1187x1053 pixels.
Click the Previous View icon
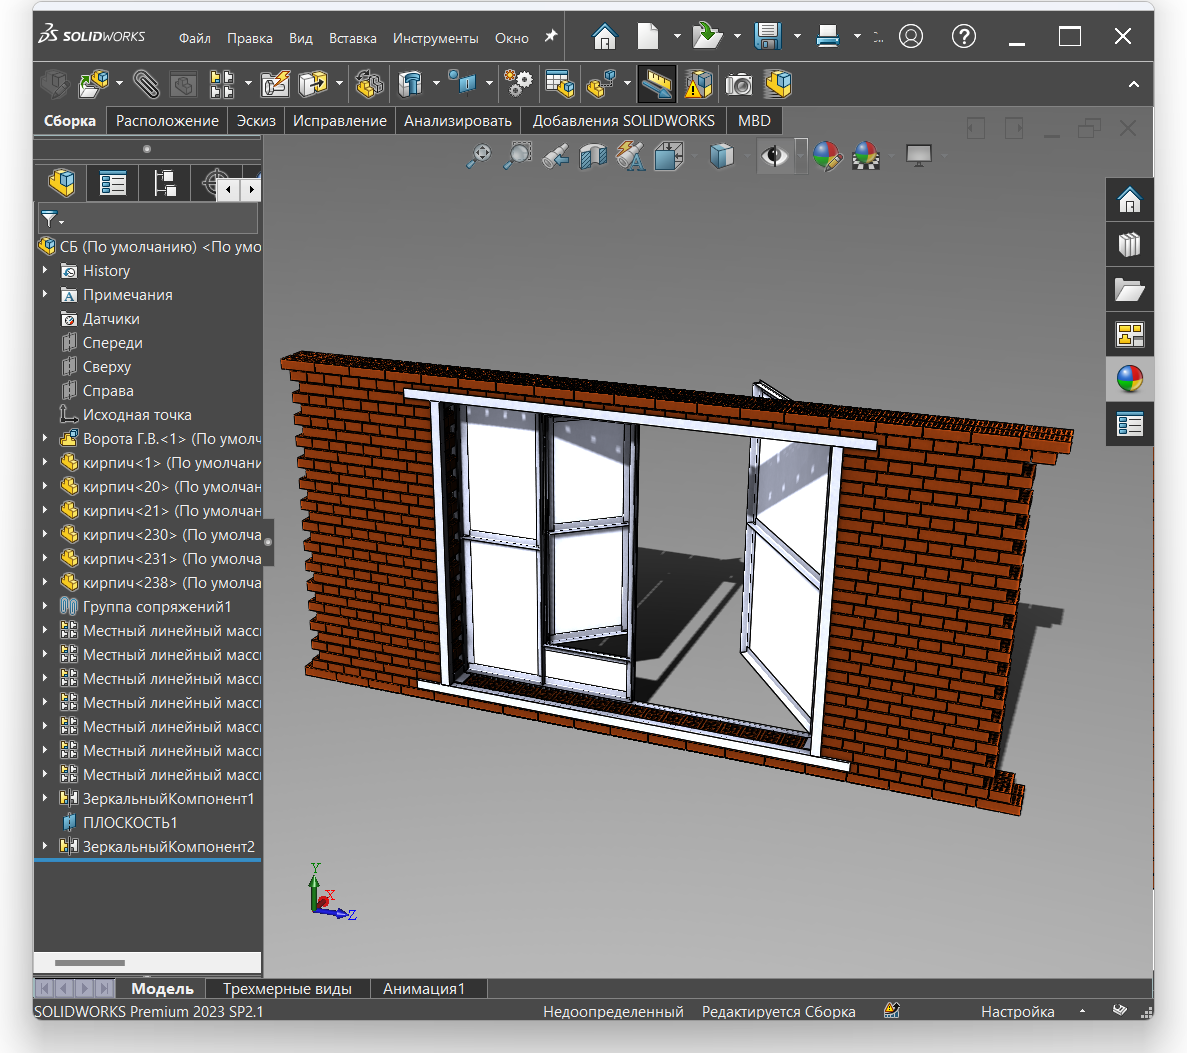[x=556, y=156]
